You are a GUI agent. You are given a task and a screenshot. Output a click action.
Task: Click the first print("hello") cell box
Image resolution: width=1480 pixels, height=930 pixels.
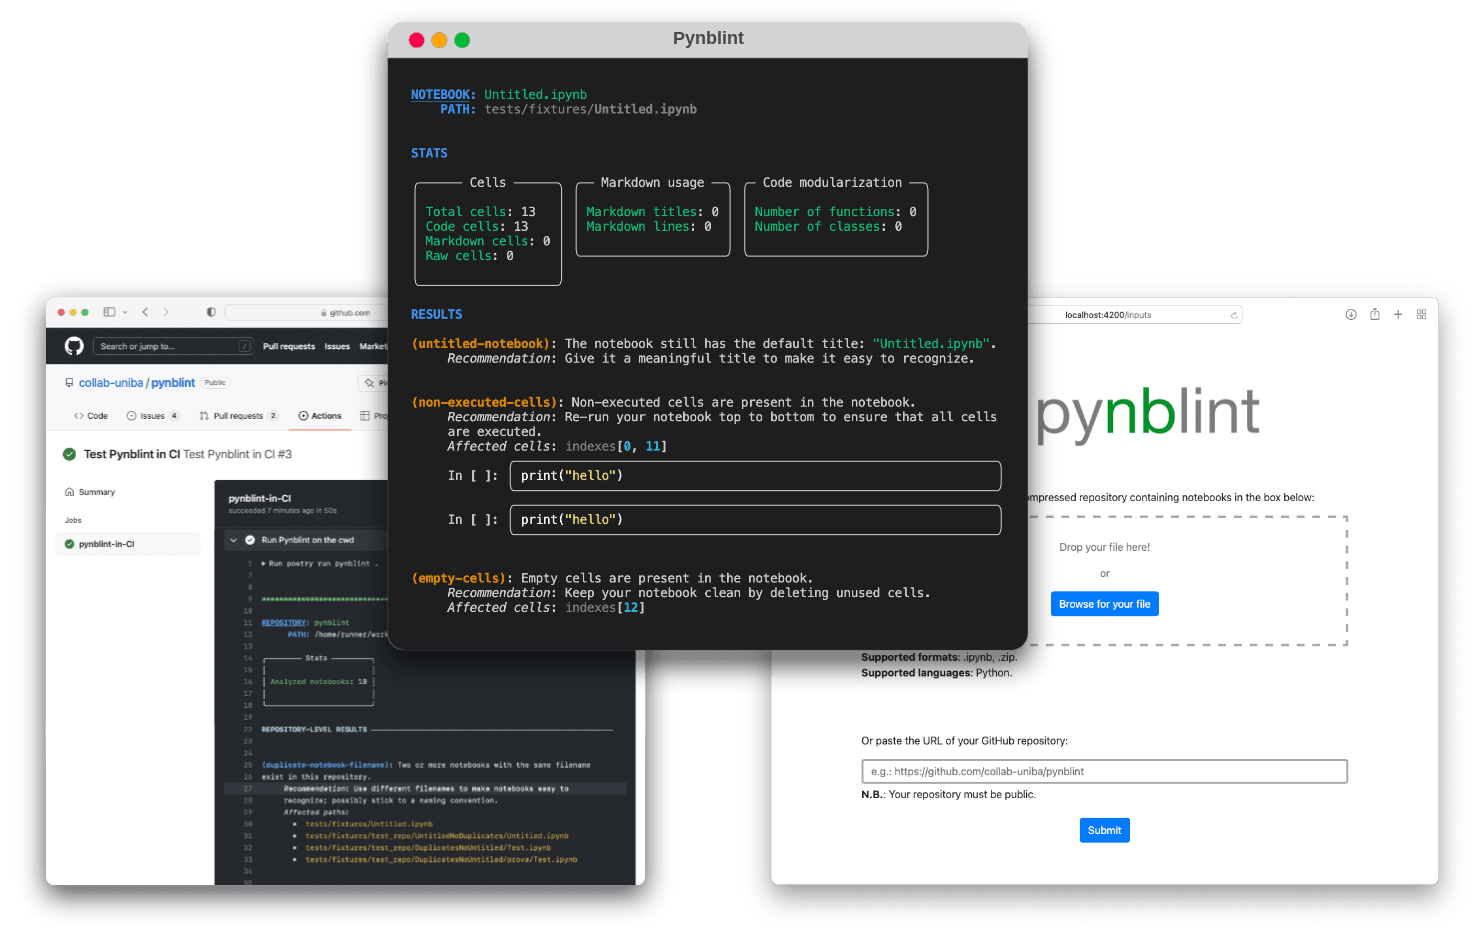[x=755, y=476]
